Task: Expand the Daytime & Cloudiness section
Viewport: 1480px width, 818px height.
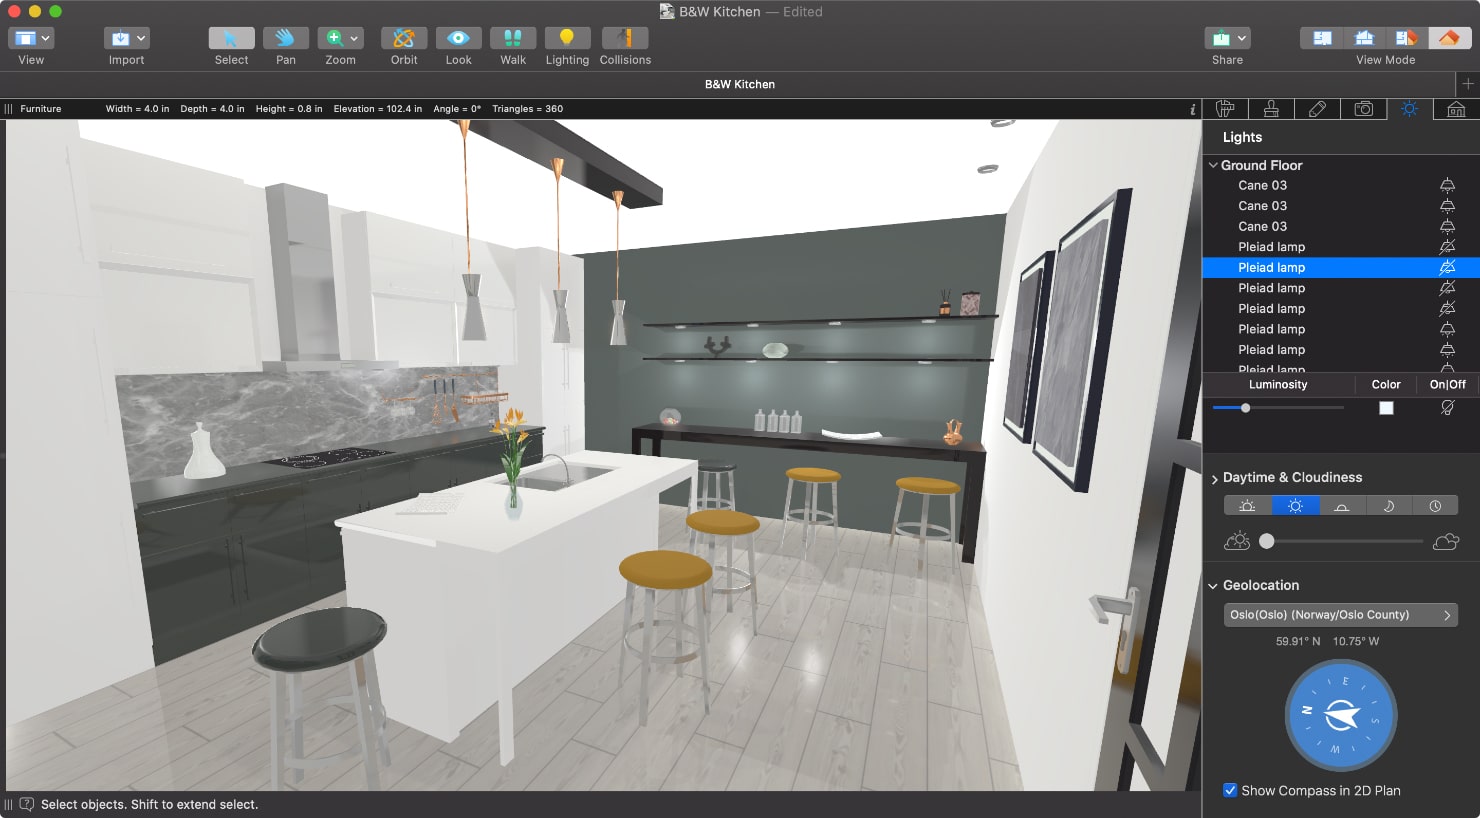Action: tap(1212, 477)
